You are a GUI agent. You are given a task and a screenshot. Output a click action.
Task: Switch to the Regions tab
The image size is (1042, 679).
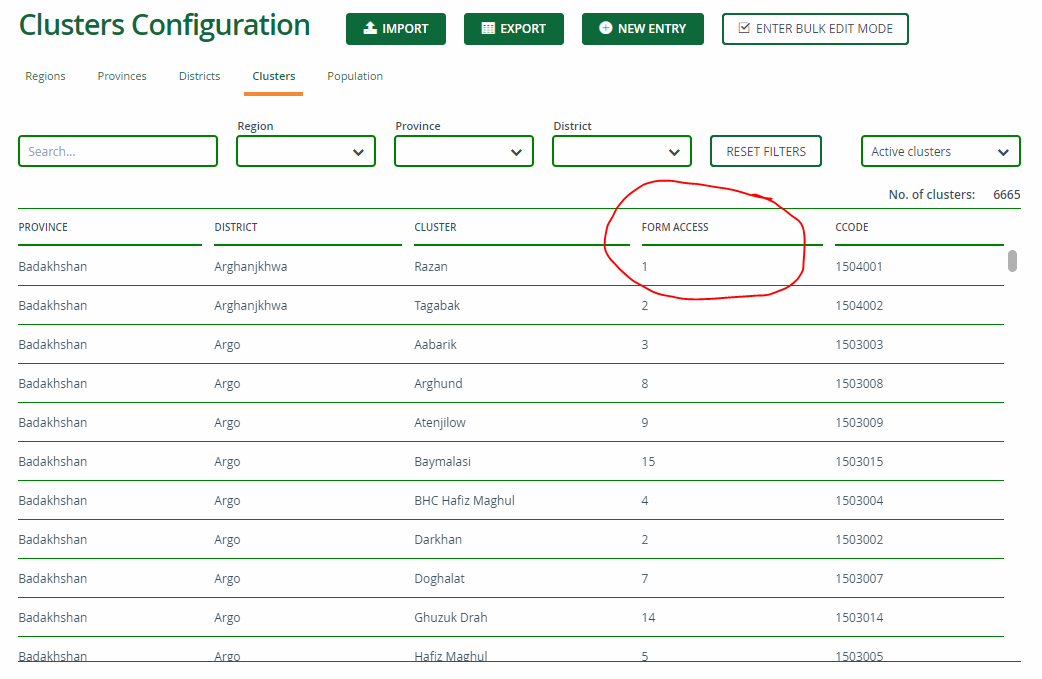click(45, 76)
